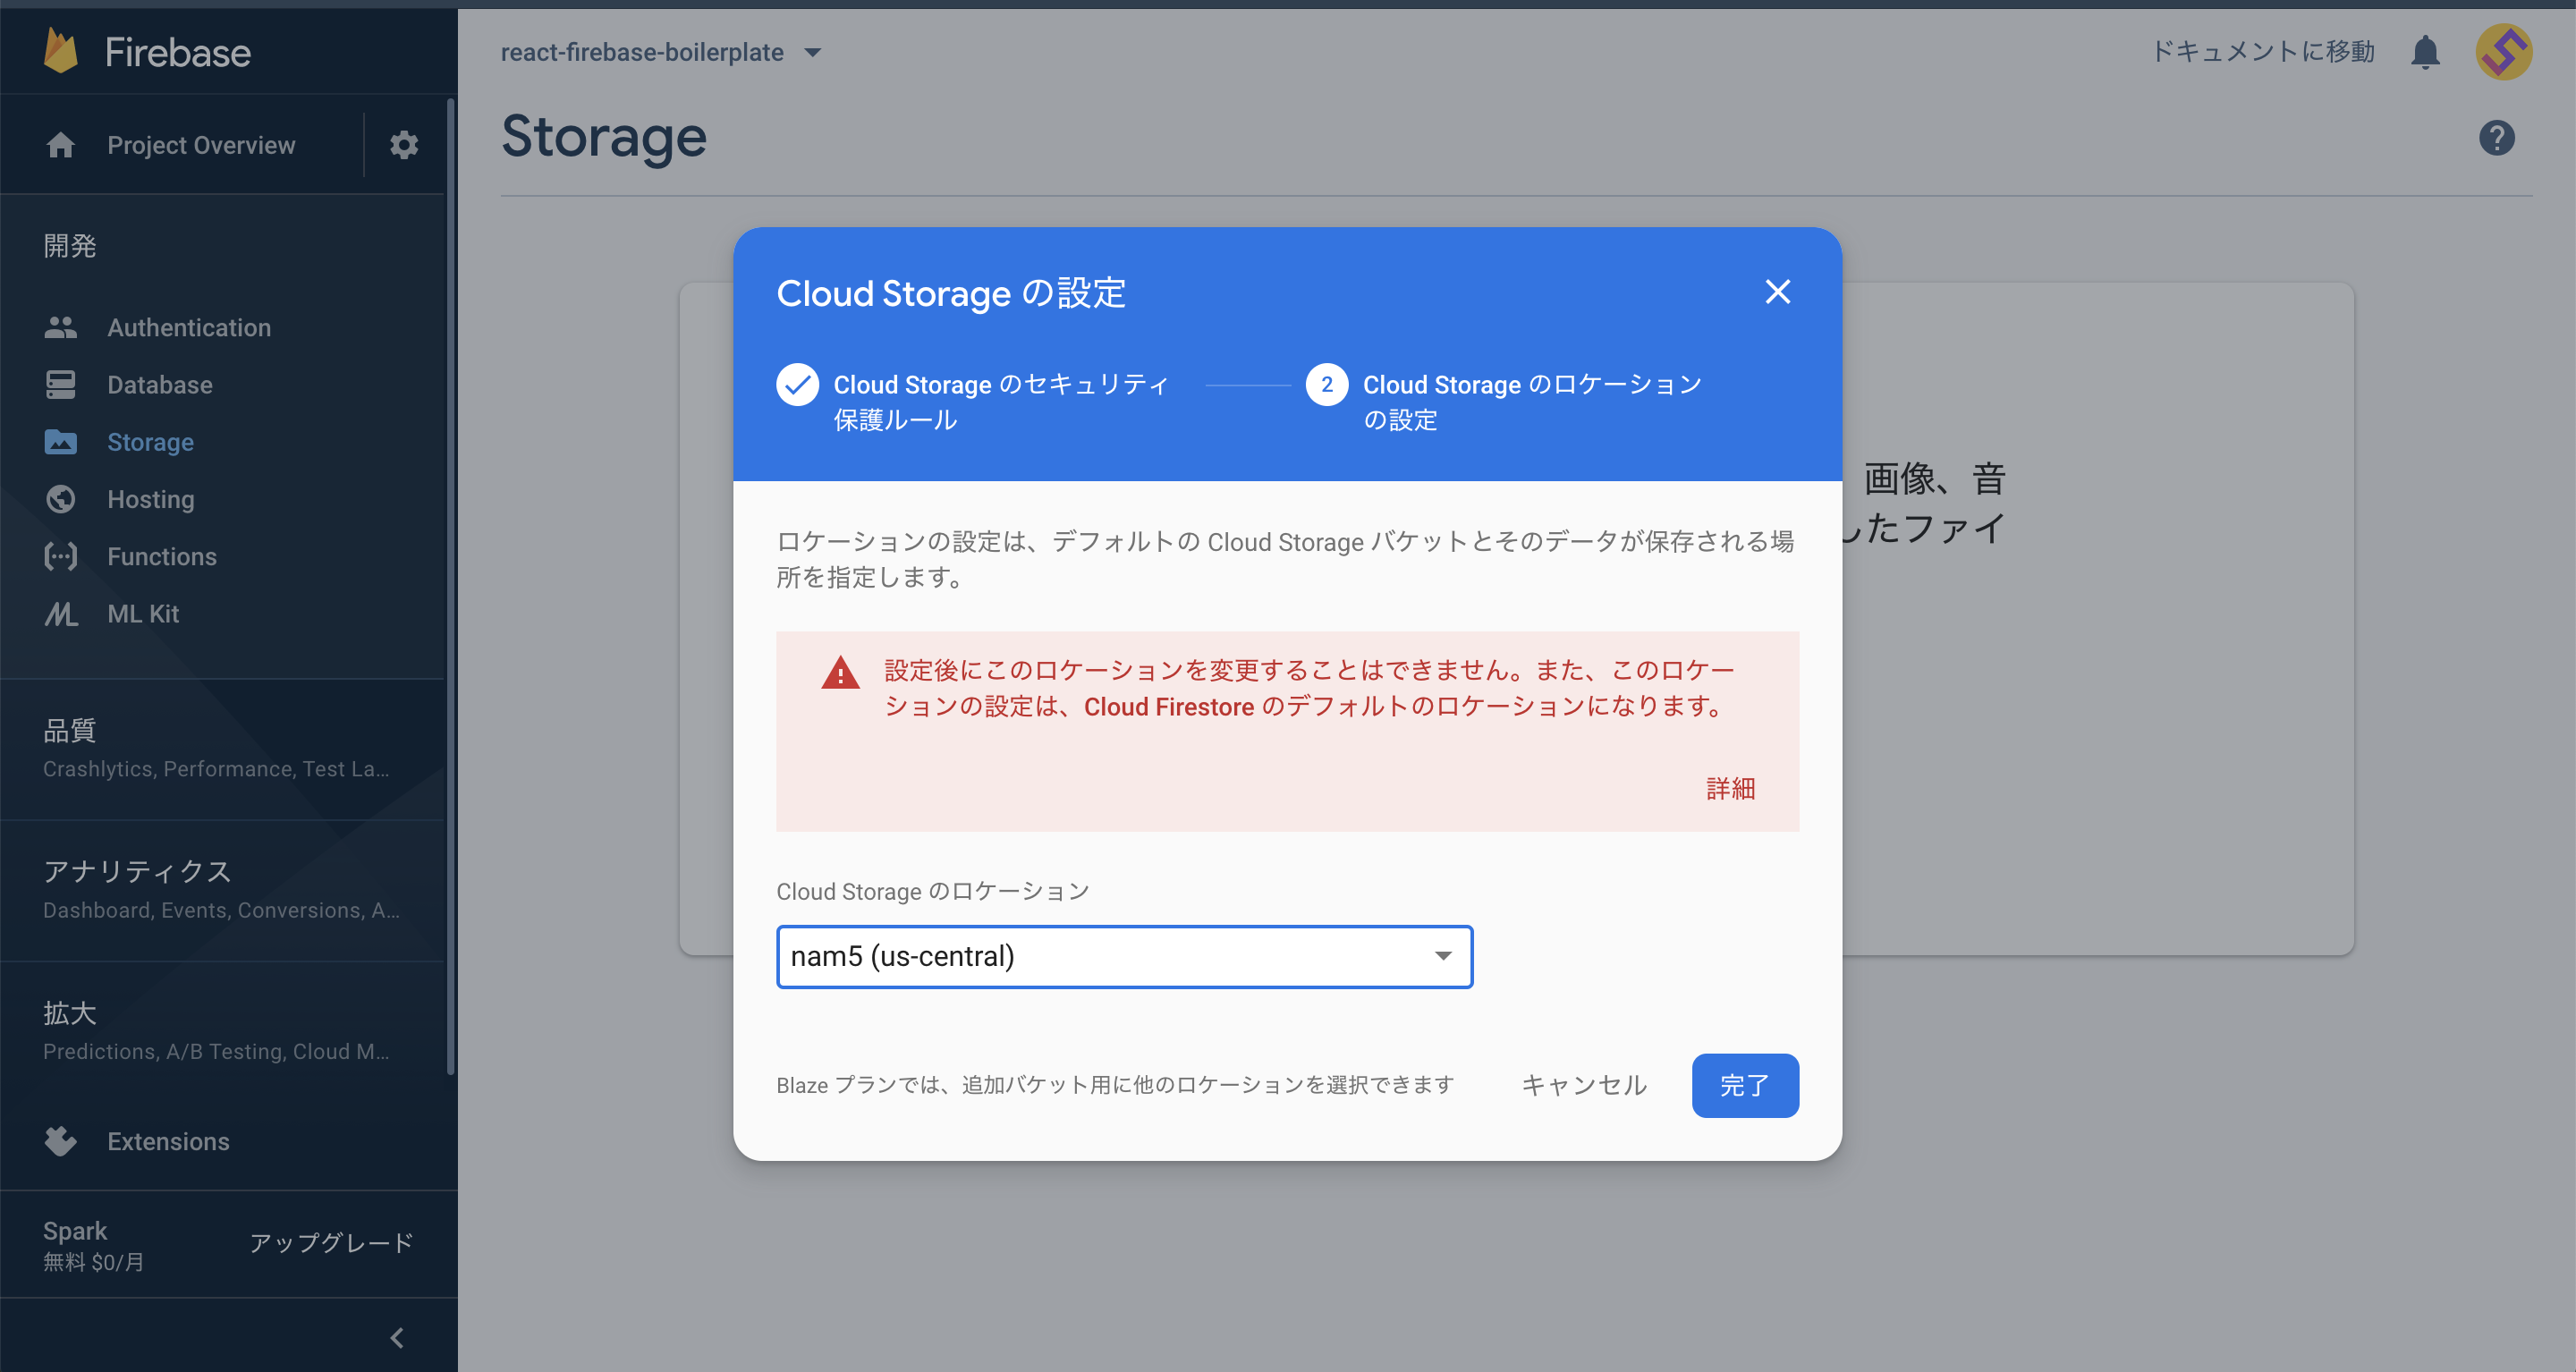
Task: Open the ドキュメントに移動 link
Action: coord(2262,51)
